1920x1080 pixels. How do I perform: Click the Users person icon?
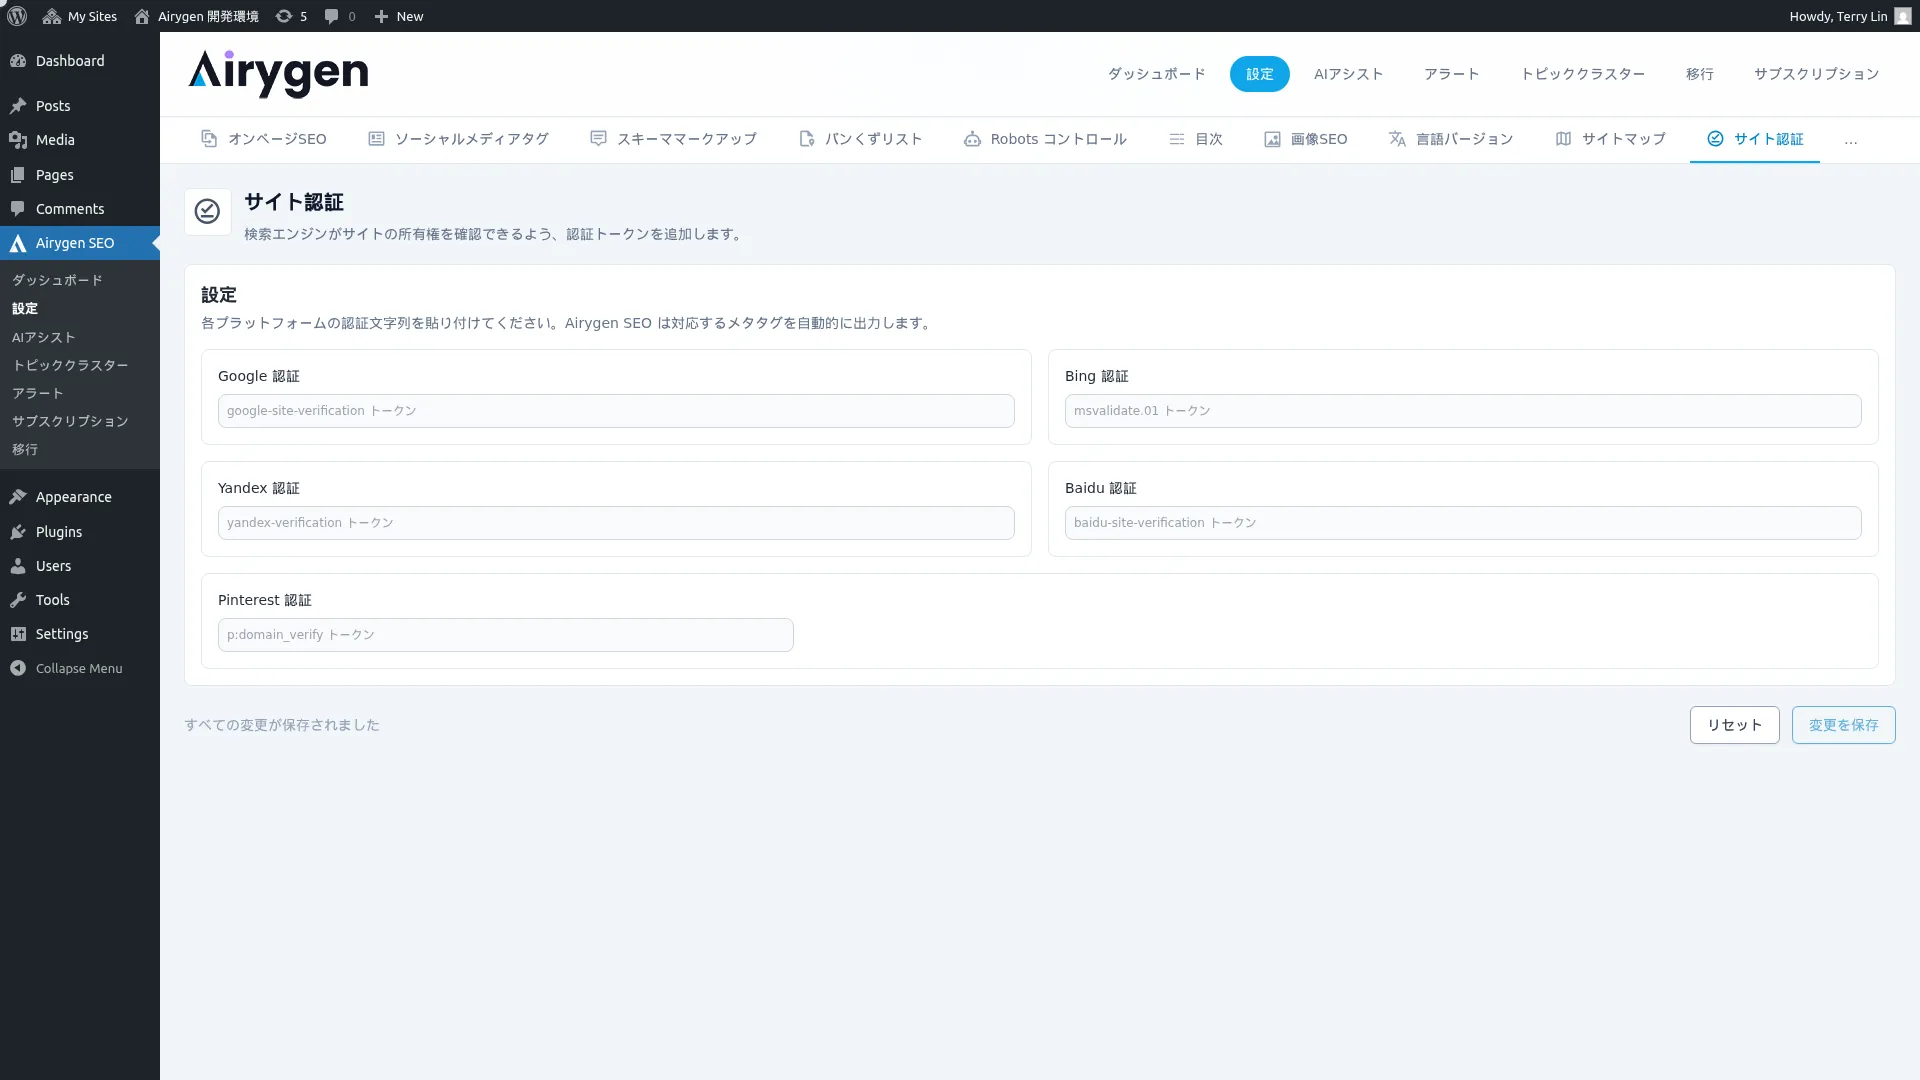(18, 566)
